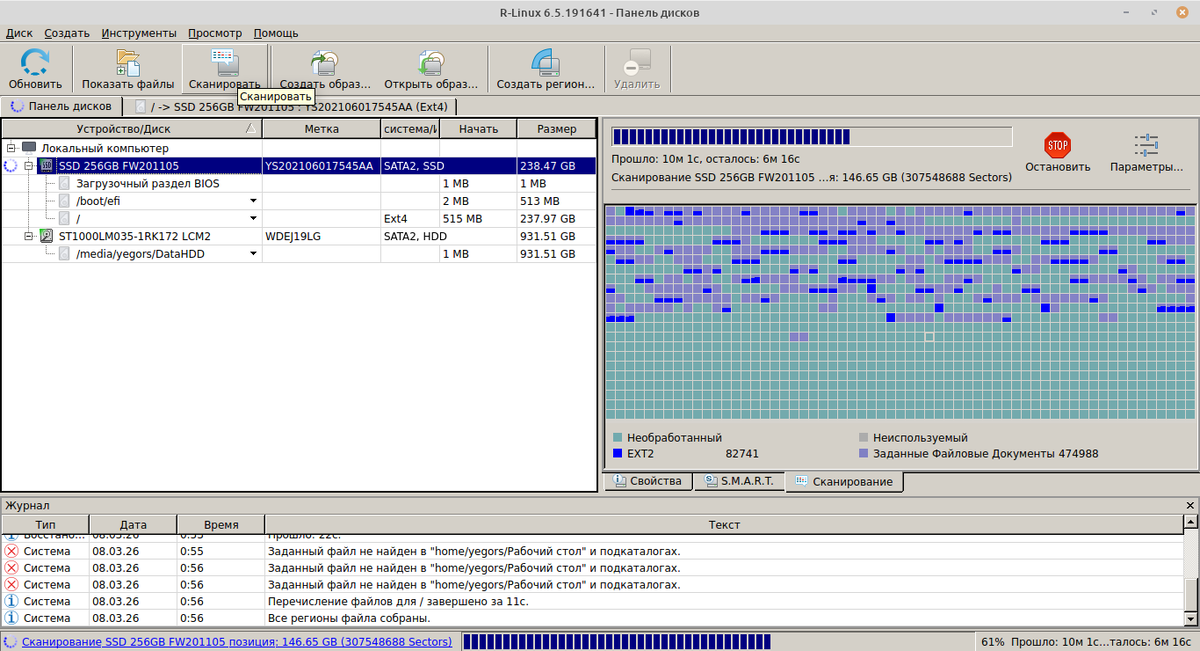The image size is (1200, 651).
Task: Click Открыть образ toolbar icon
Action: tap(431, 62)
